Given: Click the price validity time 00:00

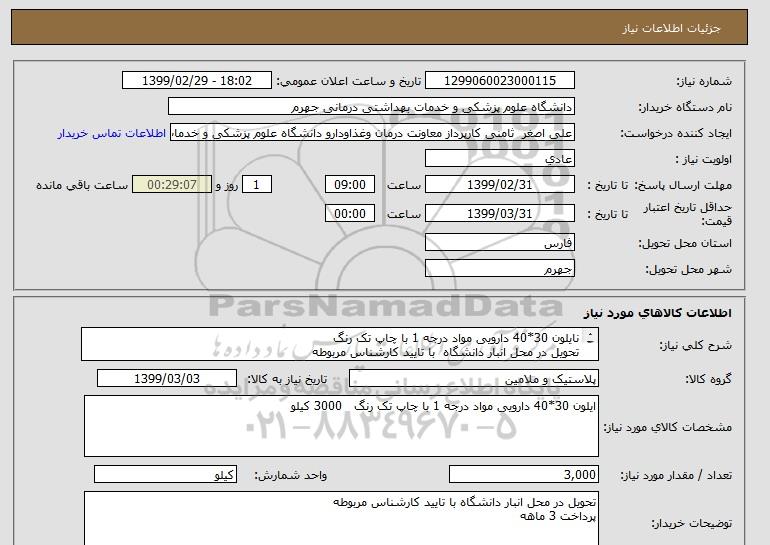Looking at the screenshot, I should tap(350, 213).
